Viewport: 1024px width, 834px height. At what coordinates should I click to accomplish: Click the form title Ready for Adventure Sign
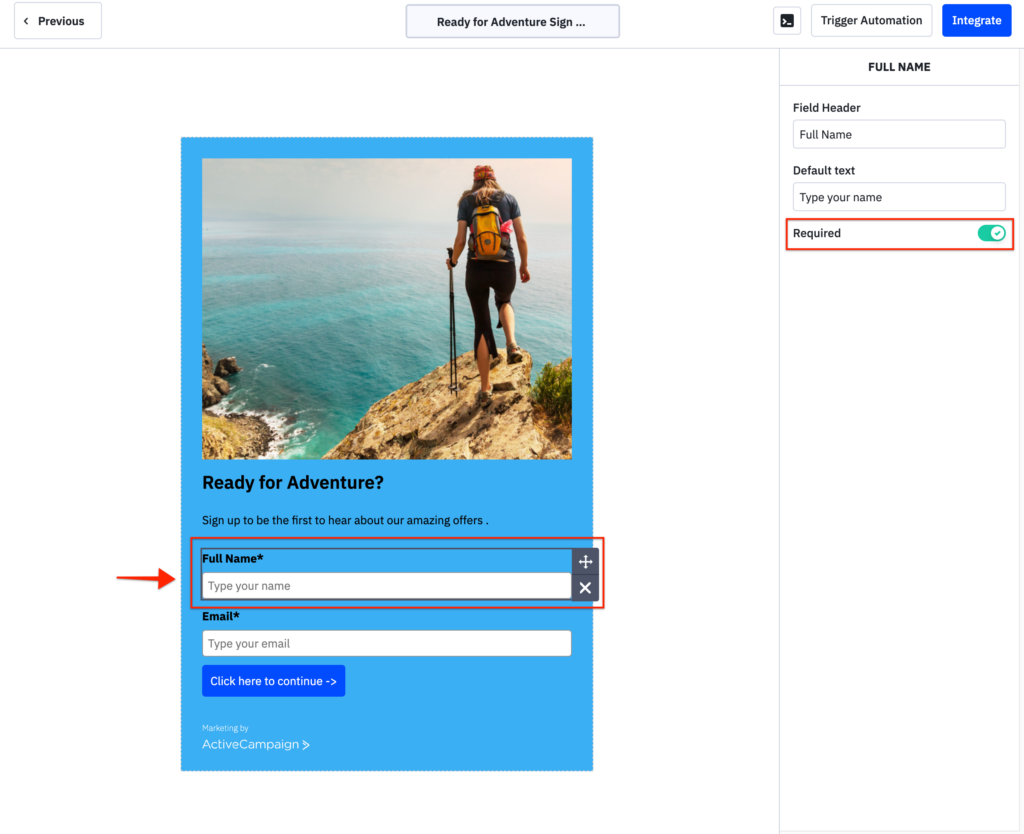click(512, 21)
